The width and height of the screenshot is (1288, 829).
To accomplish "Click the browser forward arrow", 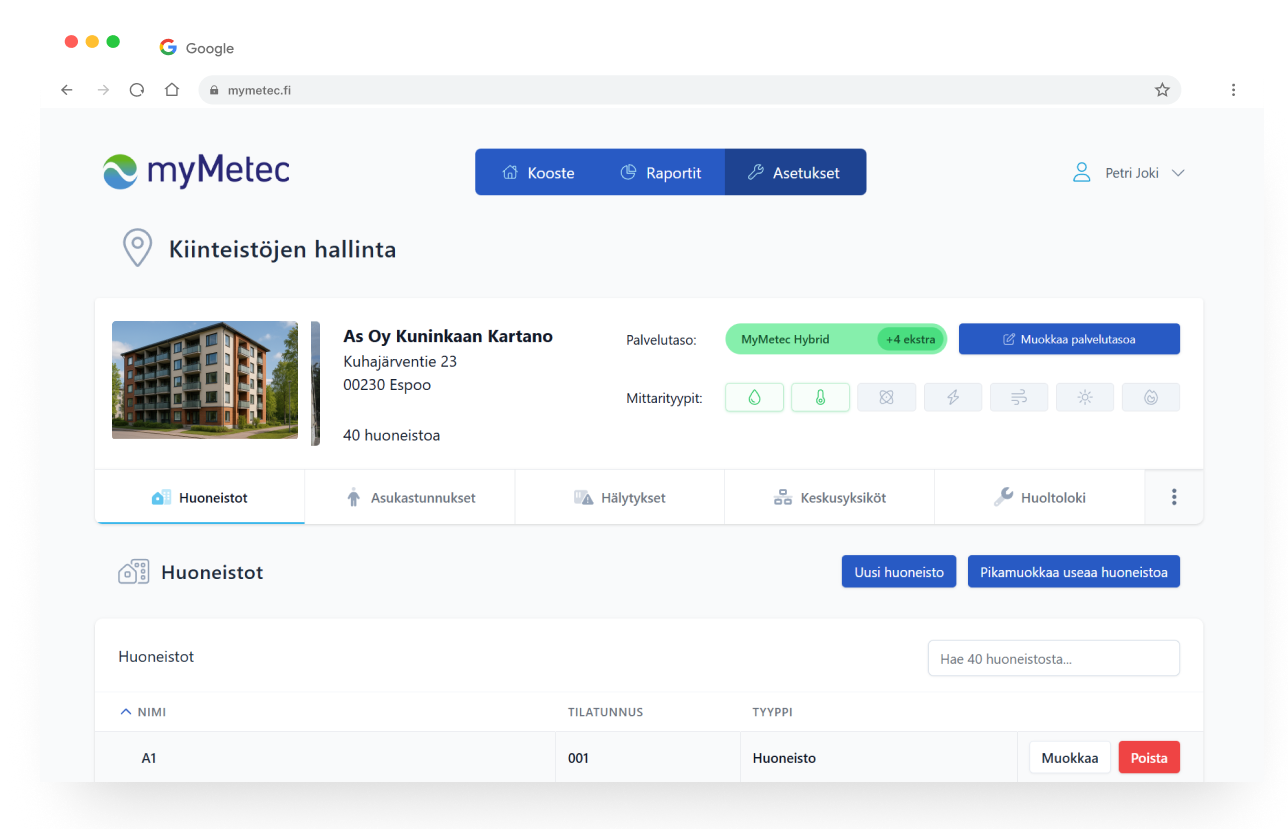I will click(x=103, y=90).
